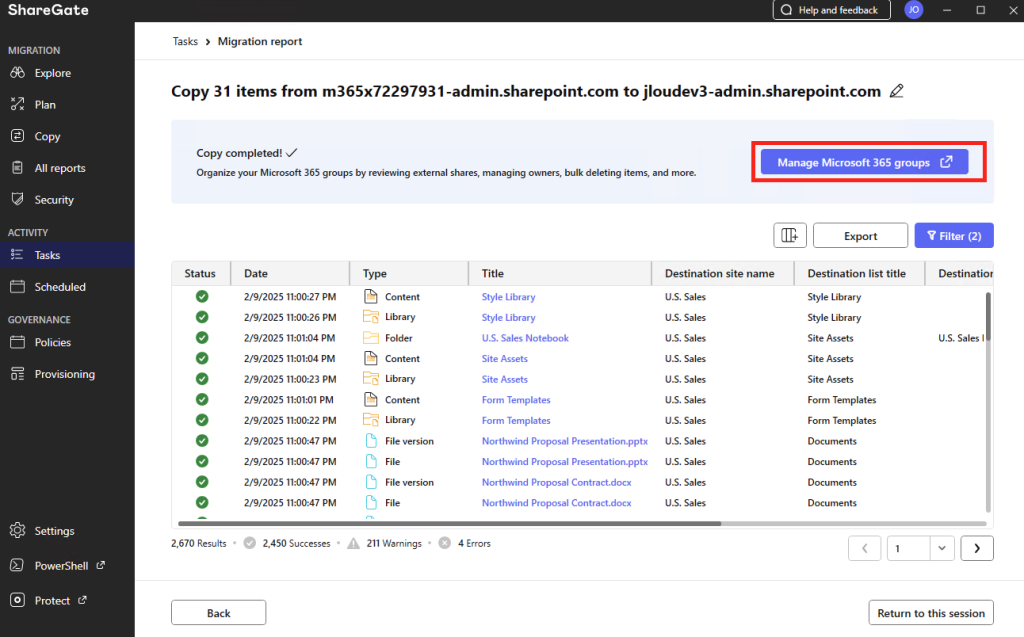Click the Provisioning icon

pos(18,374)
